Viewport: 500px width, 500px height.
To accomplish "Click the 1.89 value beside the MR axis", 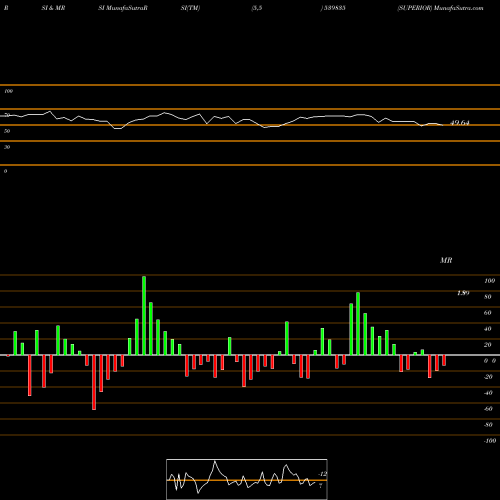I will point(463,293).
